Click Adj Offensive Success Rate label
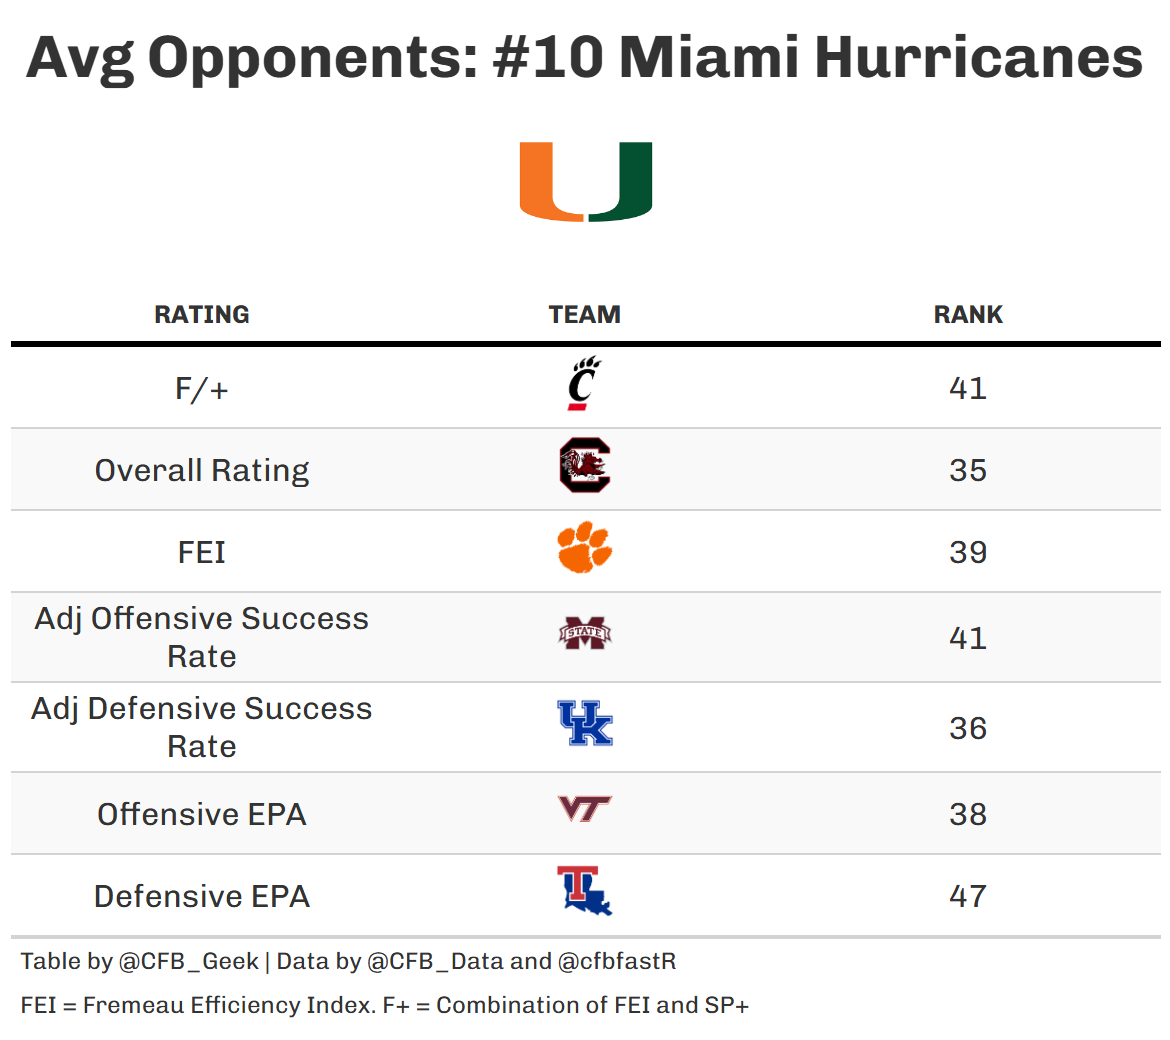 [x=202, y=637]
